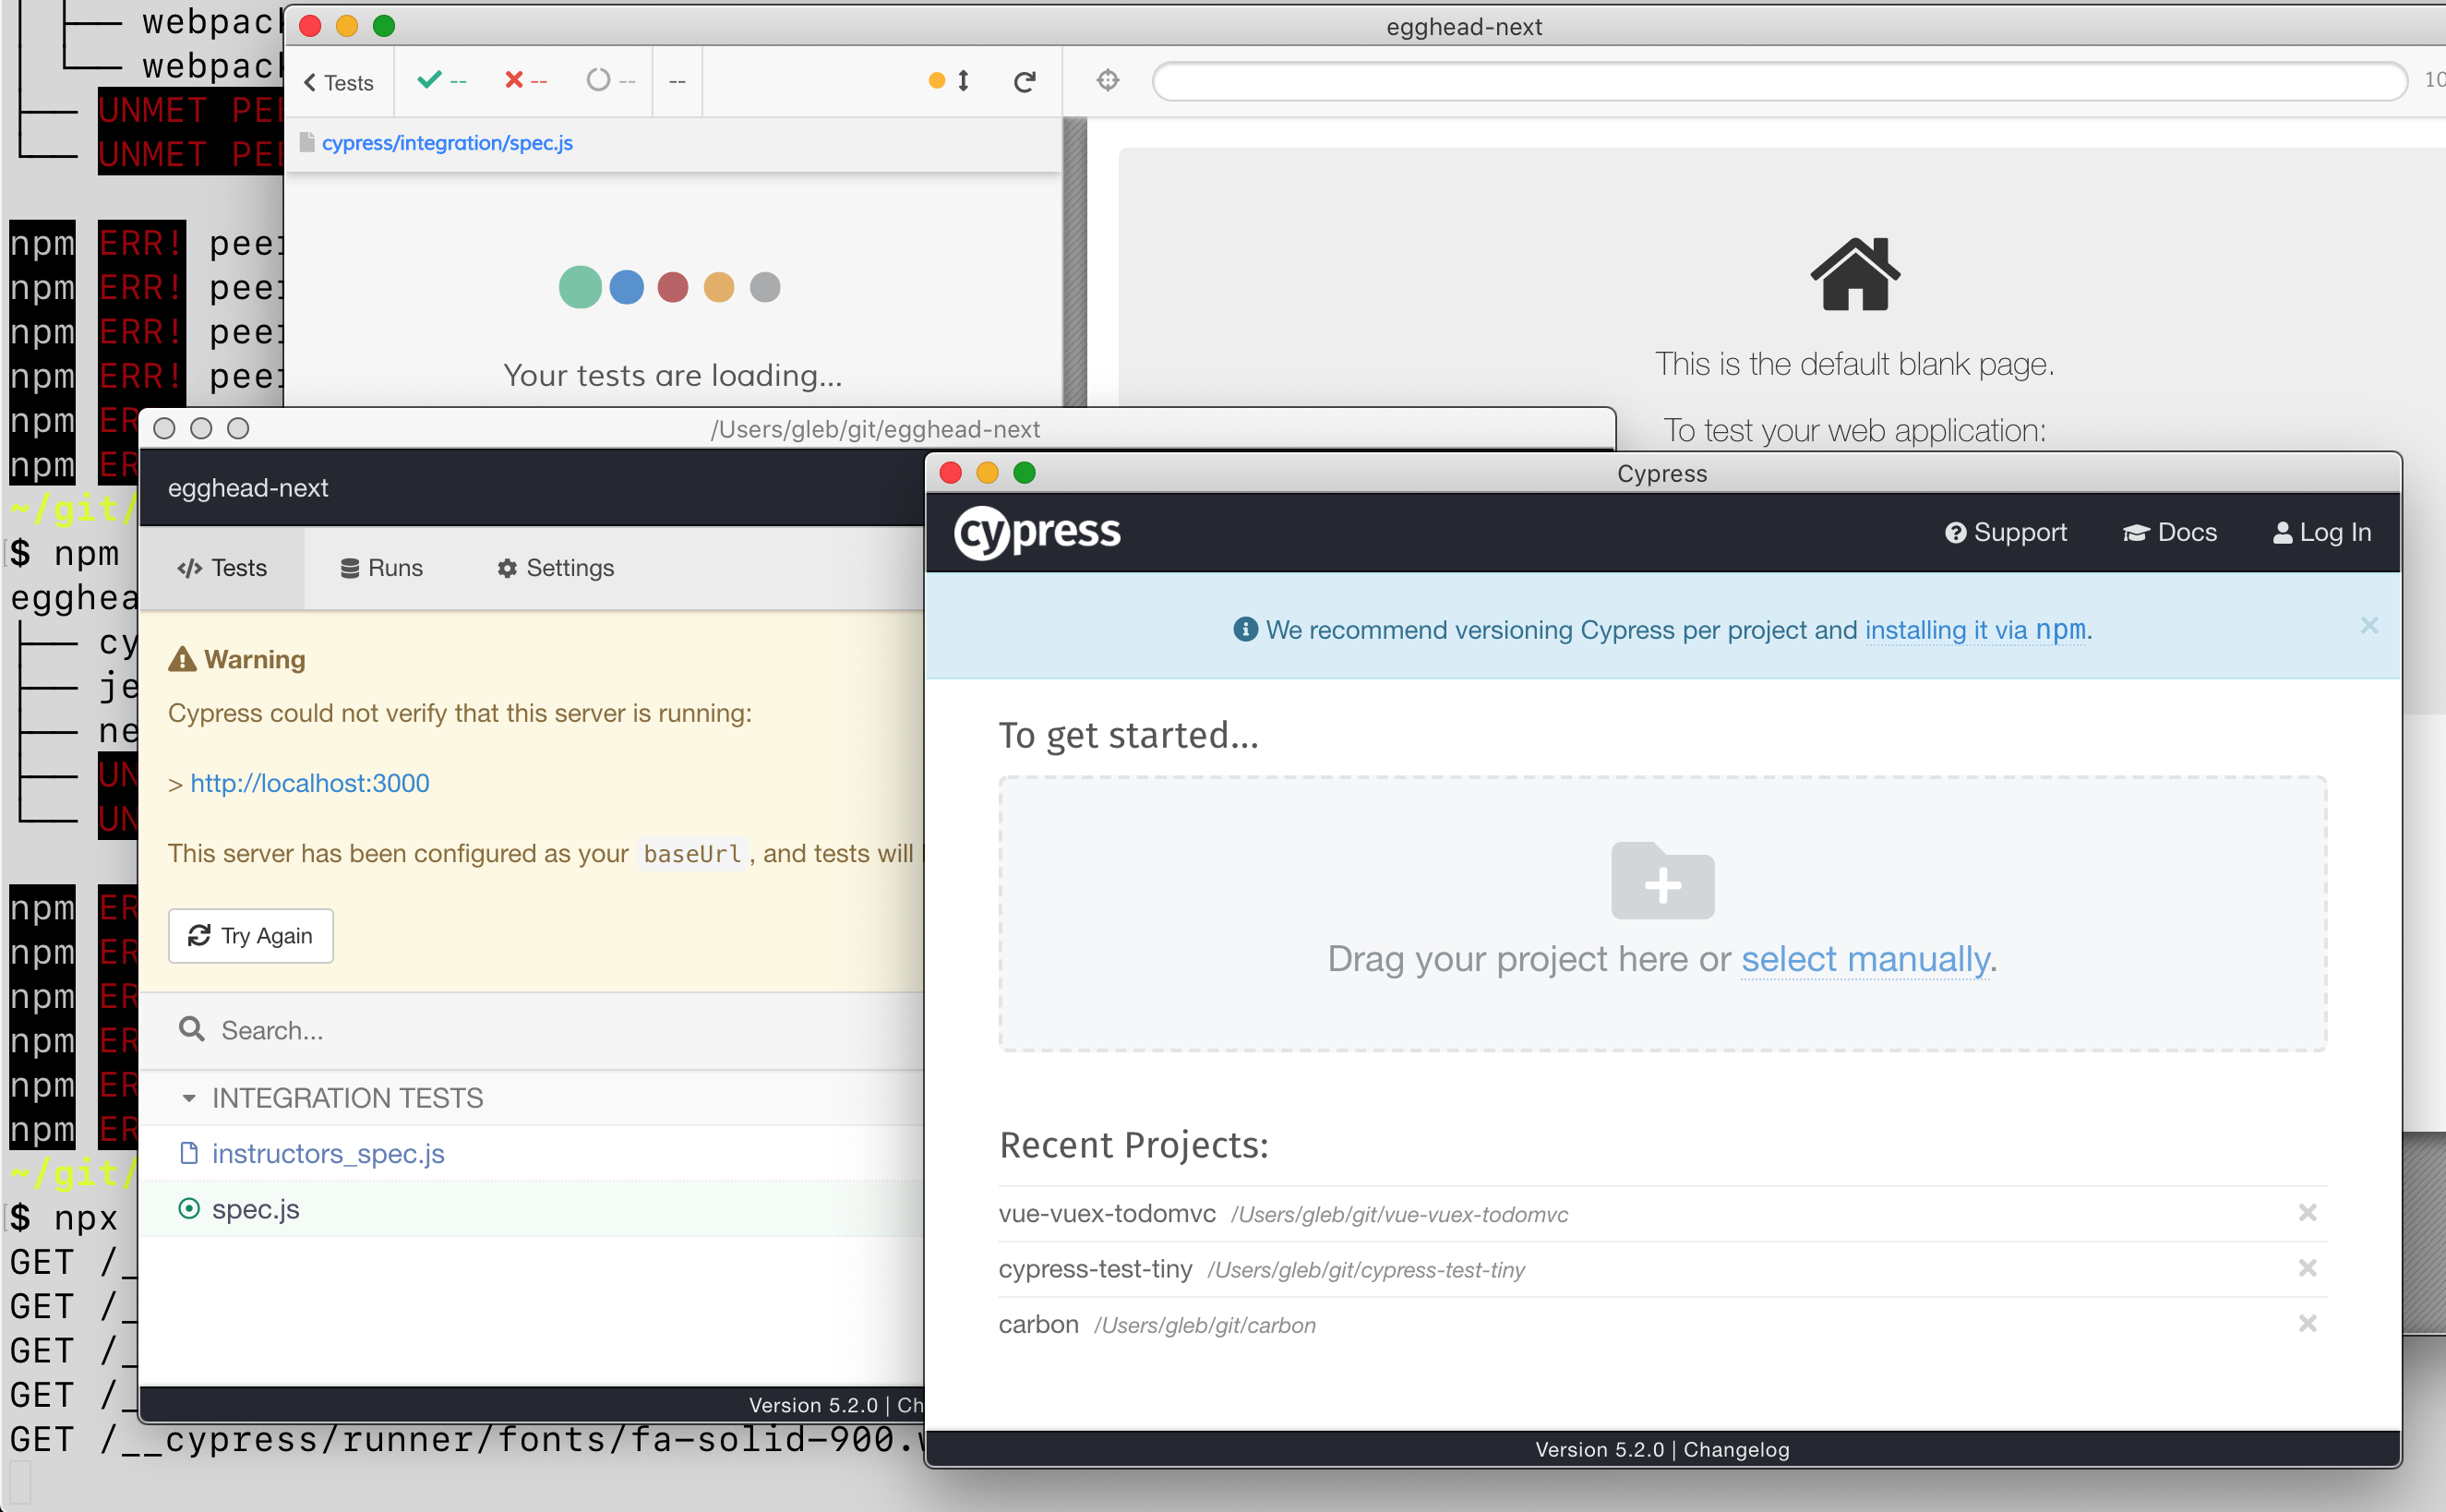Open Support via the question mark icon

pos(1957,532)
